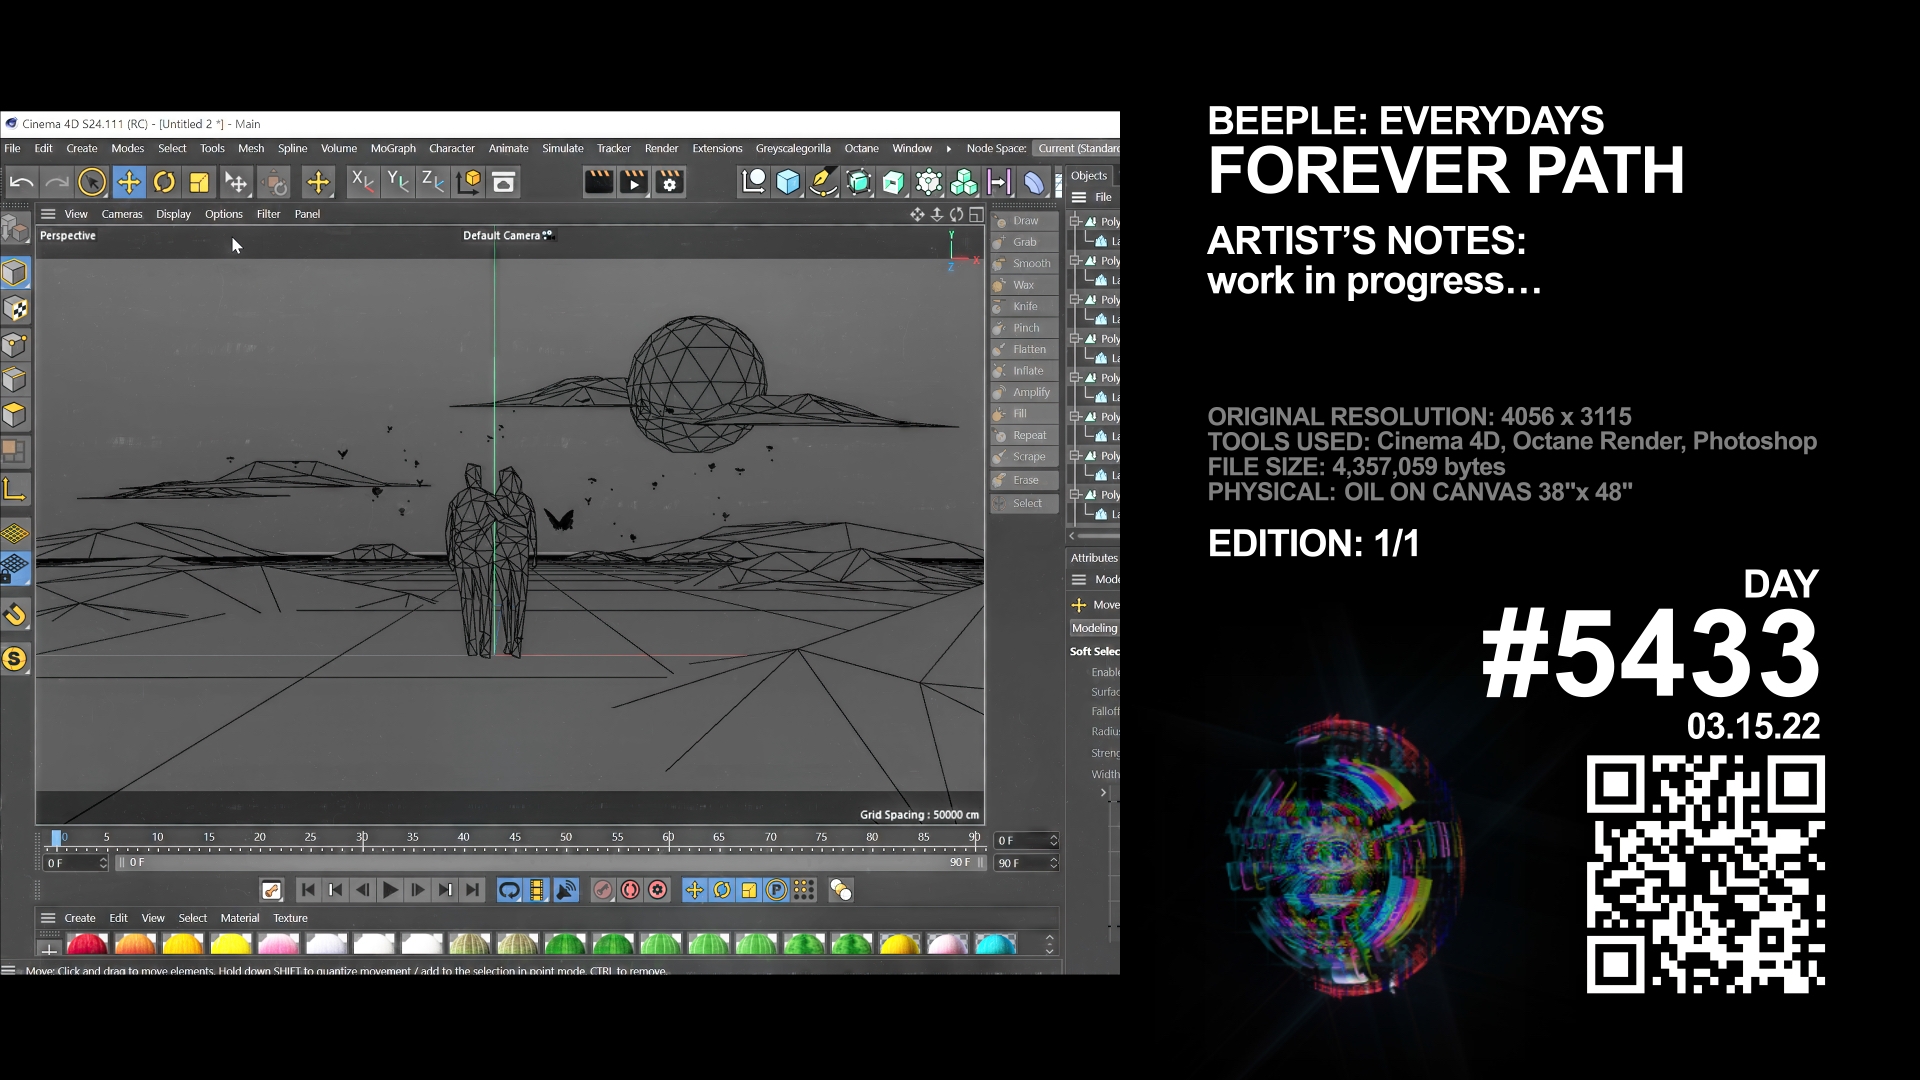
Task: Toggle sound during animation button
Action: point(566,890)
